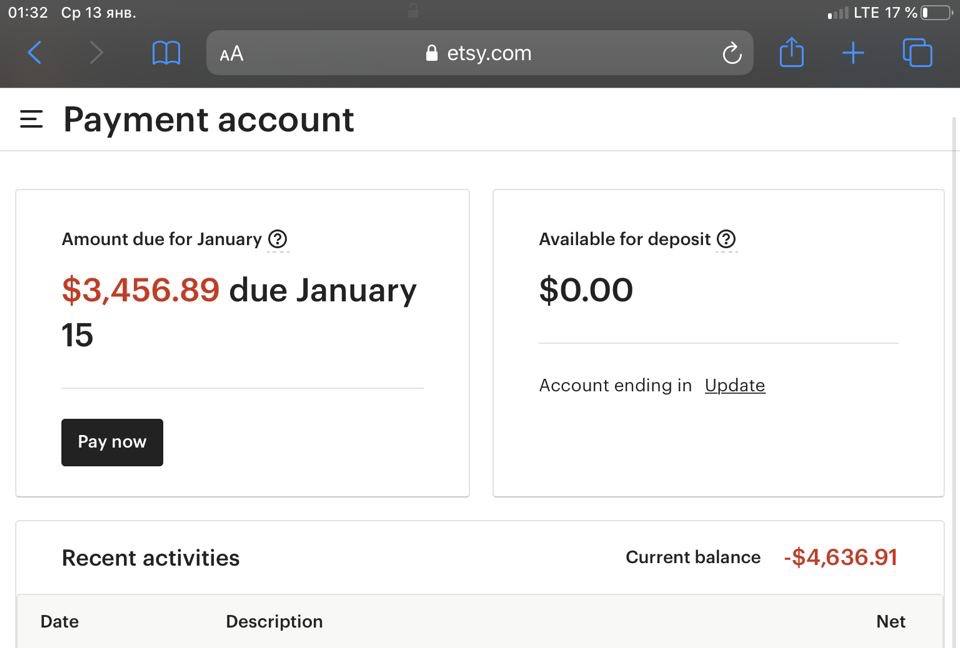Viewport: 960px width, 648px height.
Task: Add a new tab with plus icon
Action: tap(853, 53)
